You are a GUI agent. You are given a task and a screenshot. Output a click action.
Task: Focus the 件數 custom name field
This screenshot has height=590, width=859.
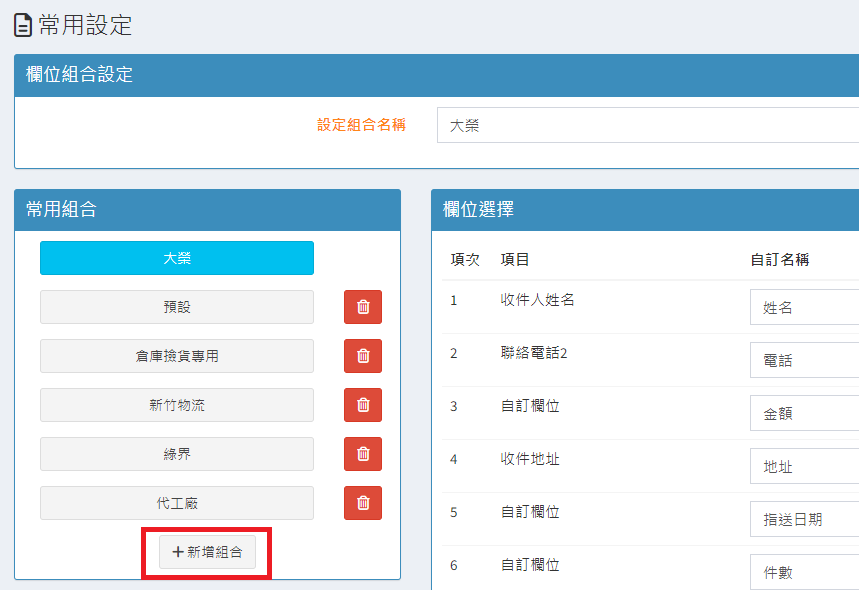tap(804, 572)
